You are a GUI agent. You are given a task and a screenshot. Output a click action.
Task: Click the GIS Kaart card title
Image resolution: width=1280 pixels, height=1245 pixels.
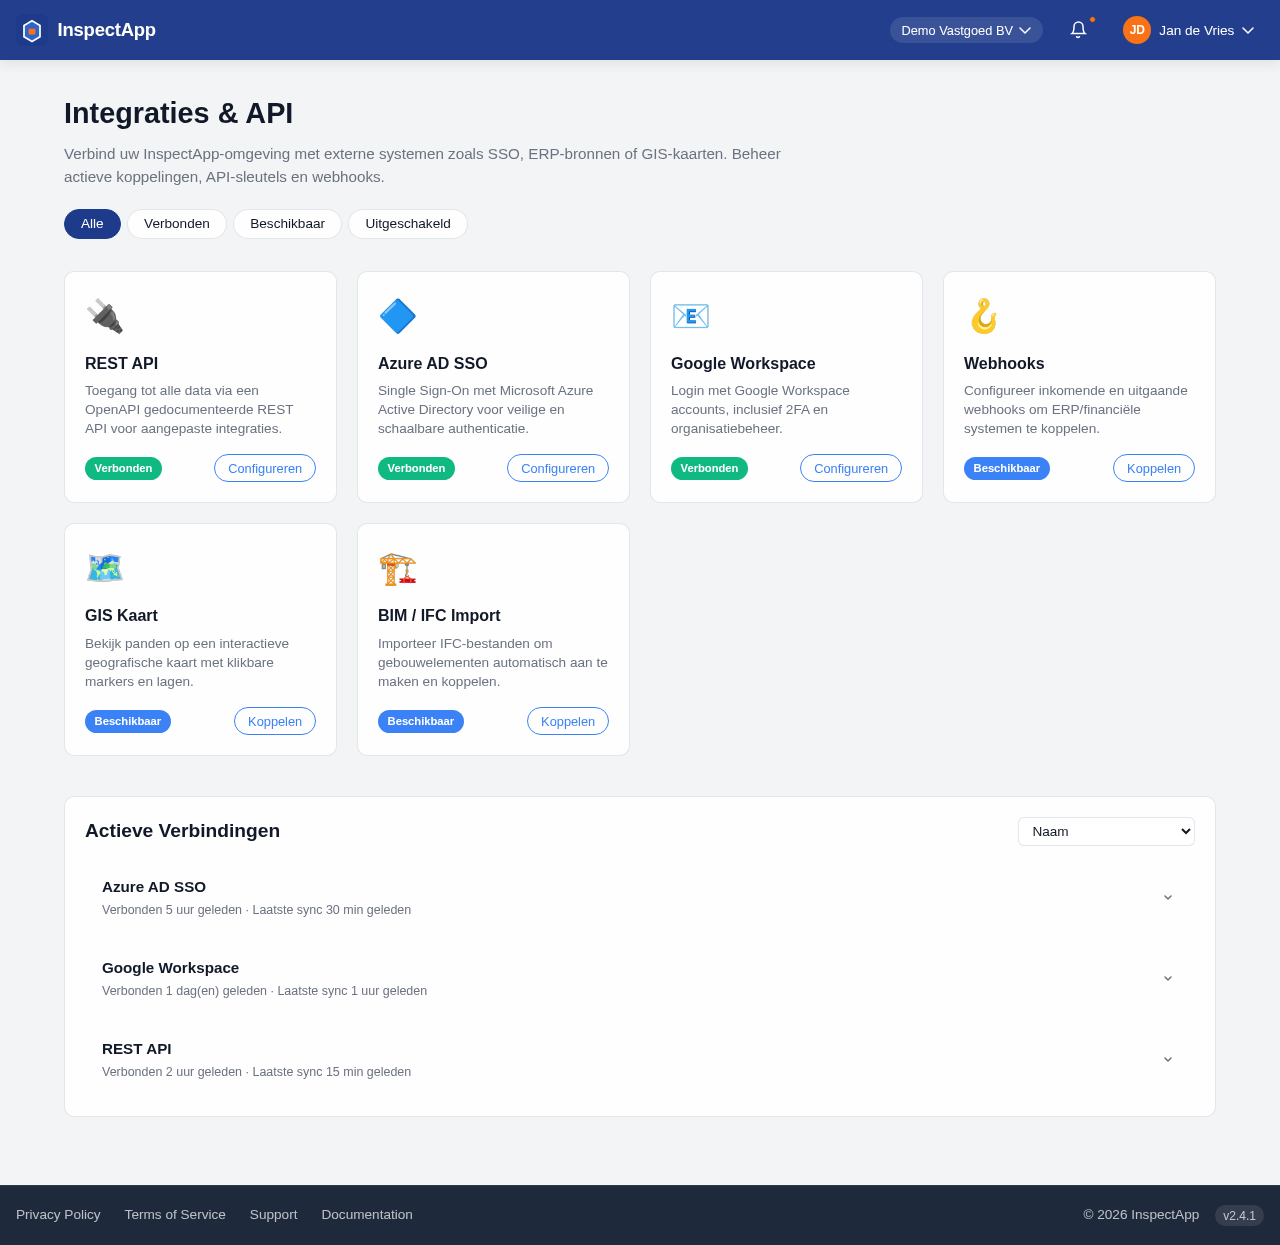point(121,615)
